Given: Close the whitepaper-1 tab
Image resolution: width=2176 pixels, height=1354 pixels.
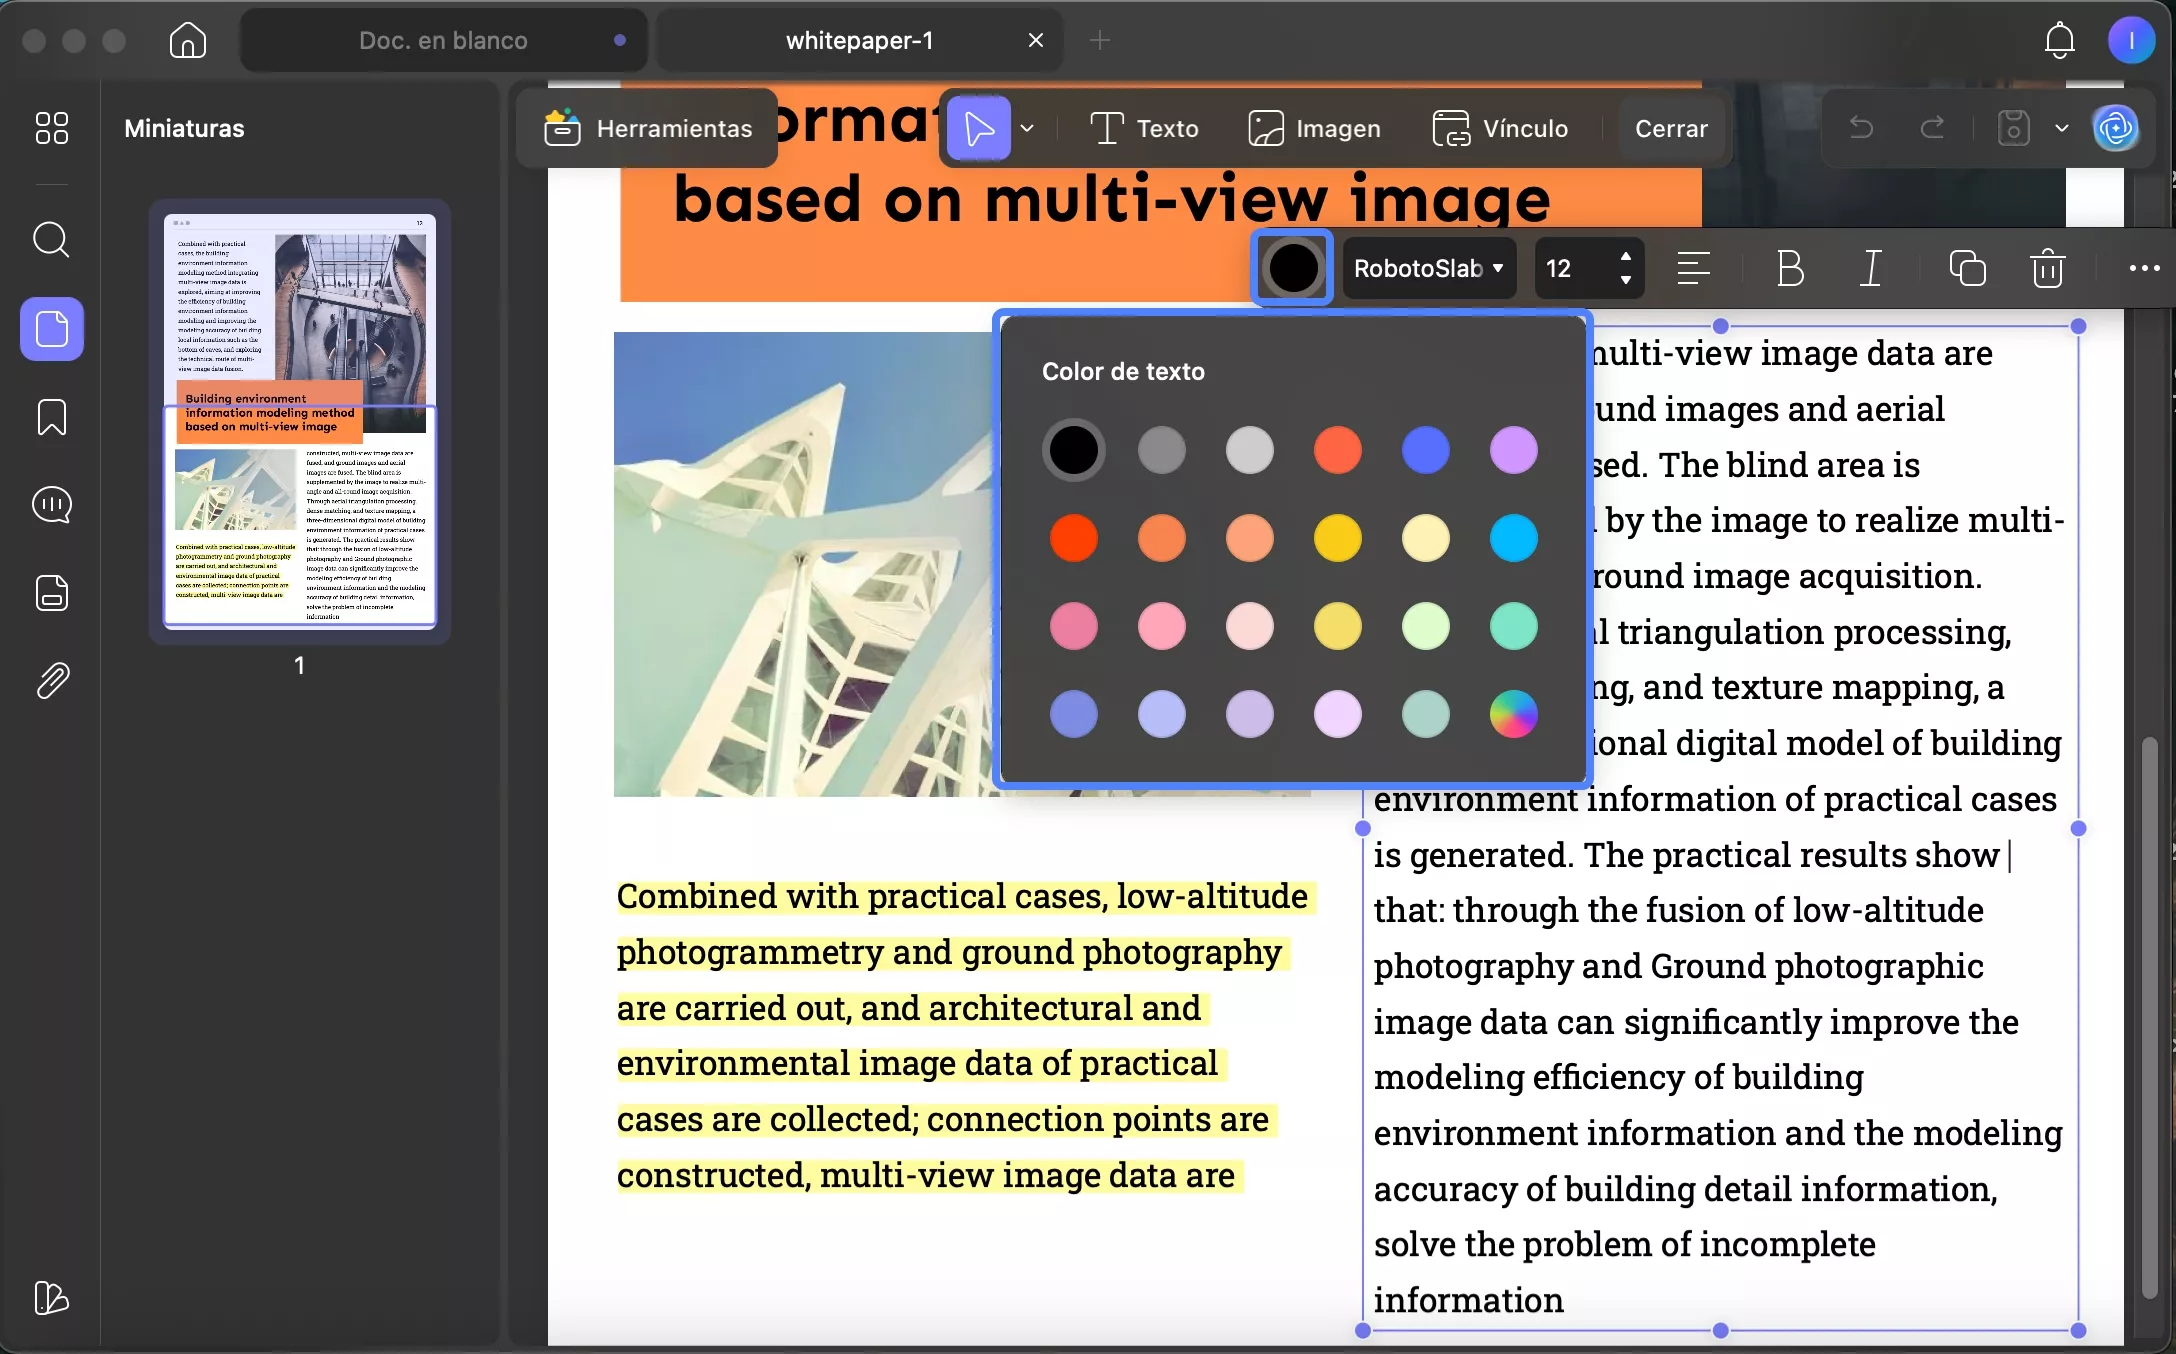Looking at the screenshot, I should point(1035,40).
